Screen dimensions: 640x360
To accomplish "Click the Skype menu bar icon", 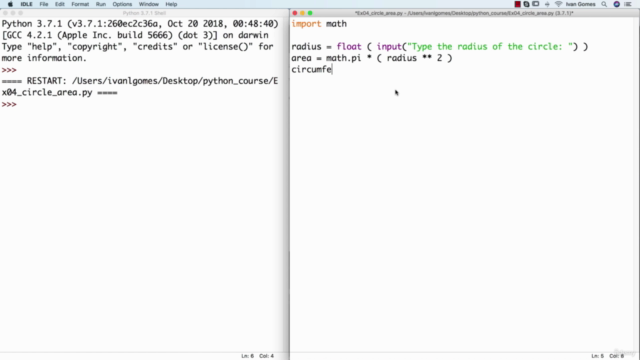I will 527,4.
